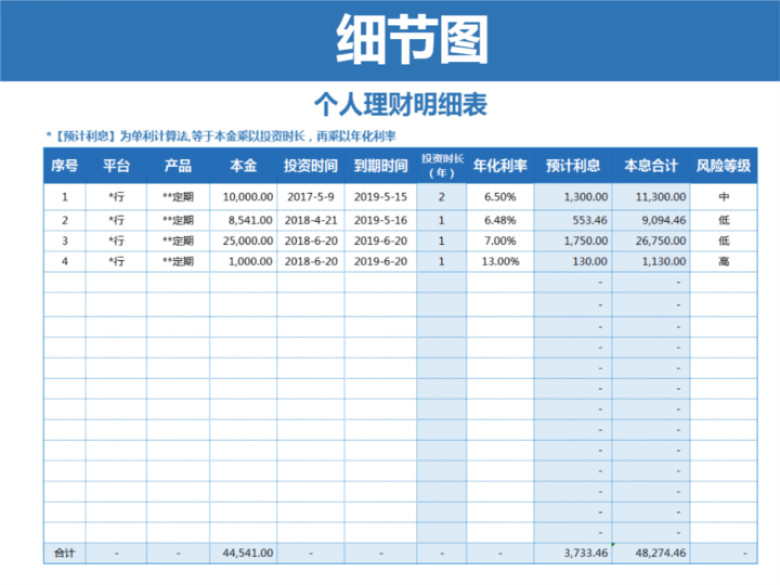Viewport: 780px width, 585px height.
Task: Select maturity date 2019-5-16
Action: click(x=381, y=220)
